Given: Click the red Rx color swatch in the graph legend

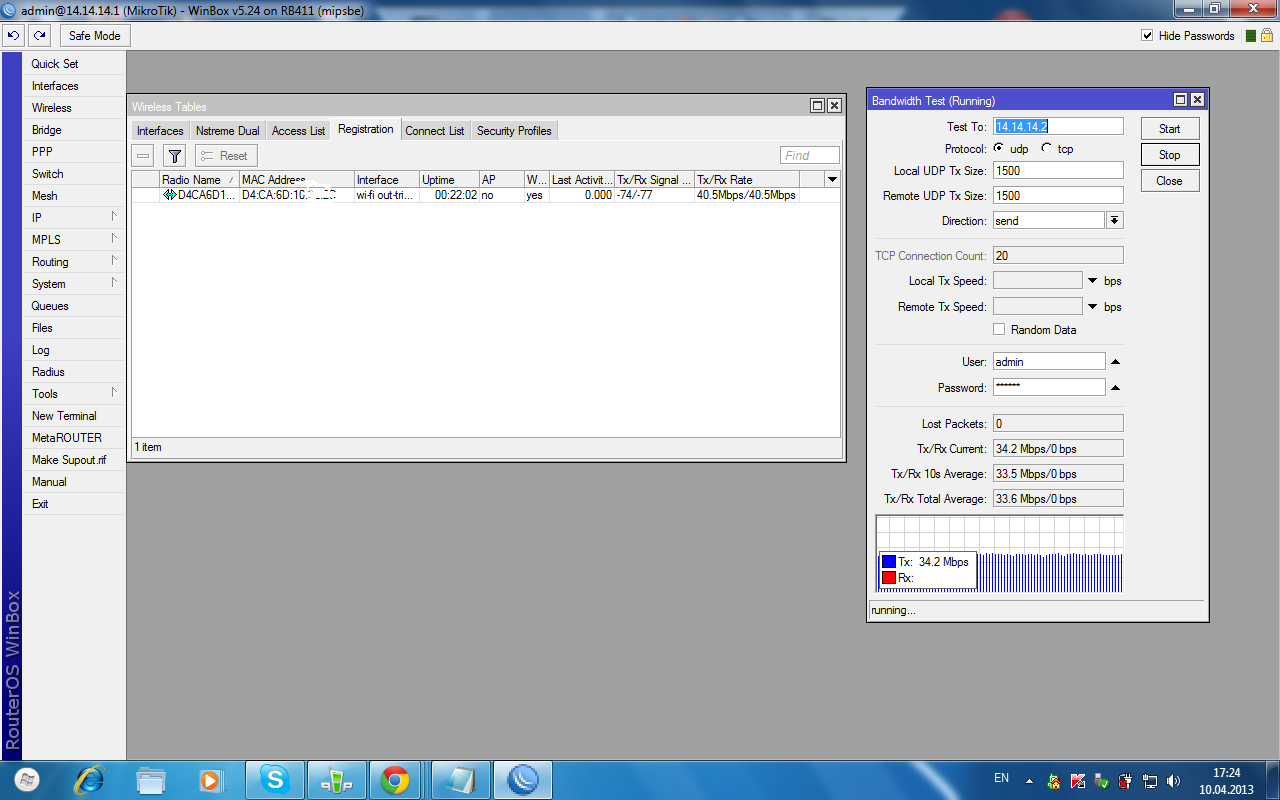Looking at the screenshot, I should pos(889,578).
